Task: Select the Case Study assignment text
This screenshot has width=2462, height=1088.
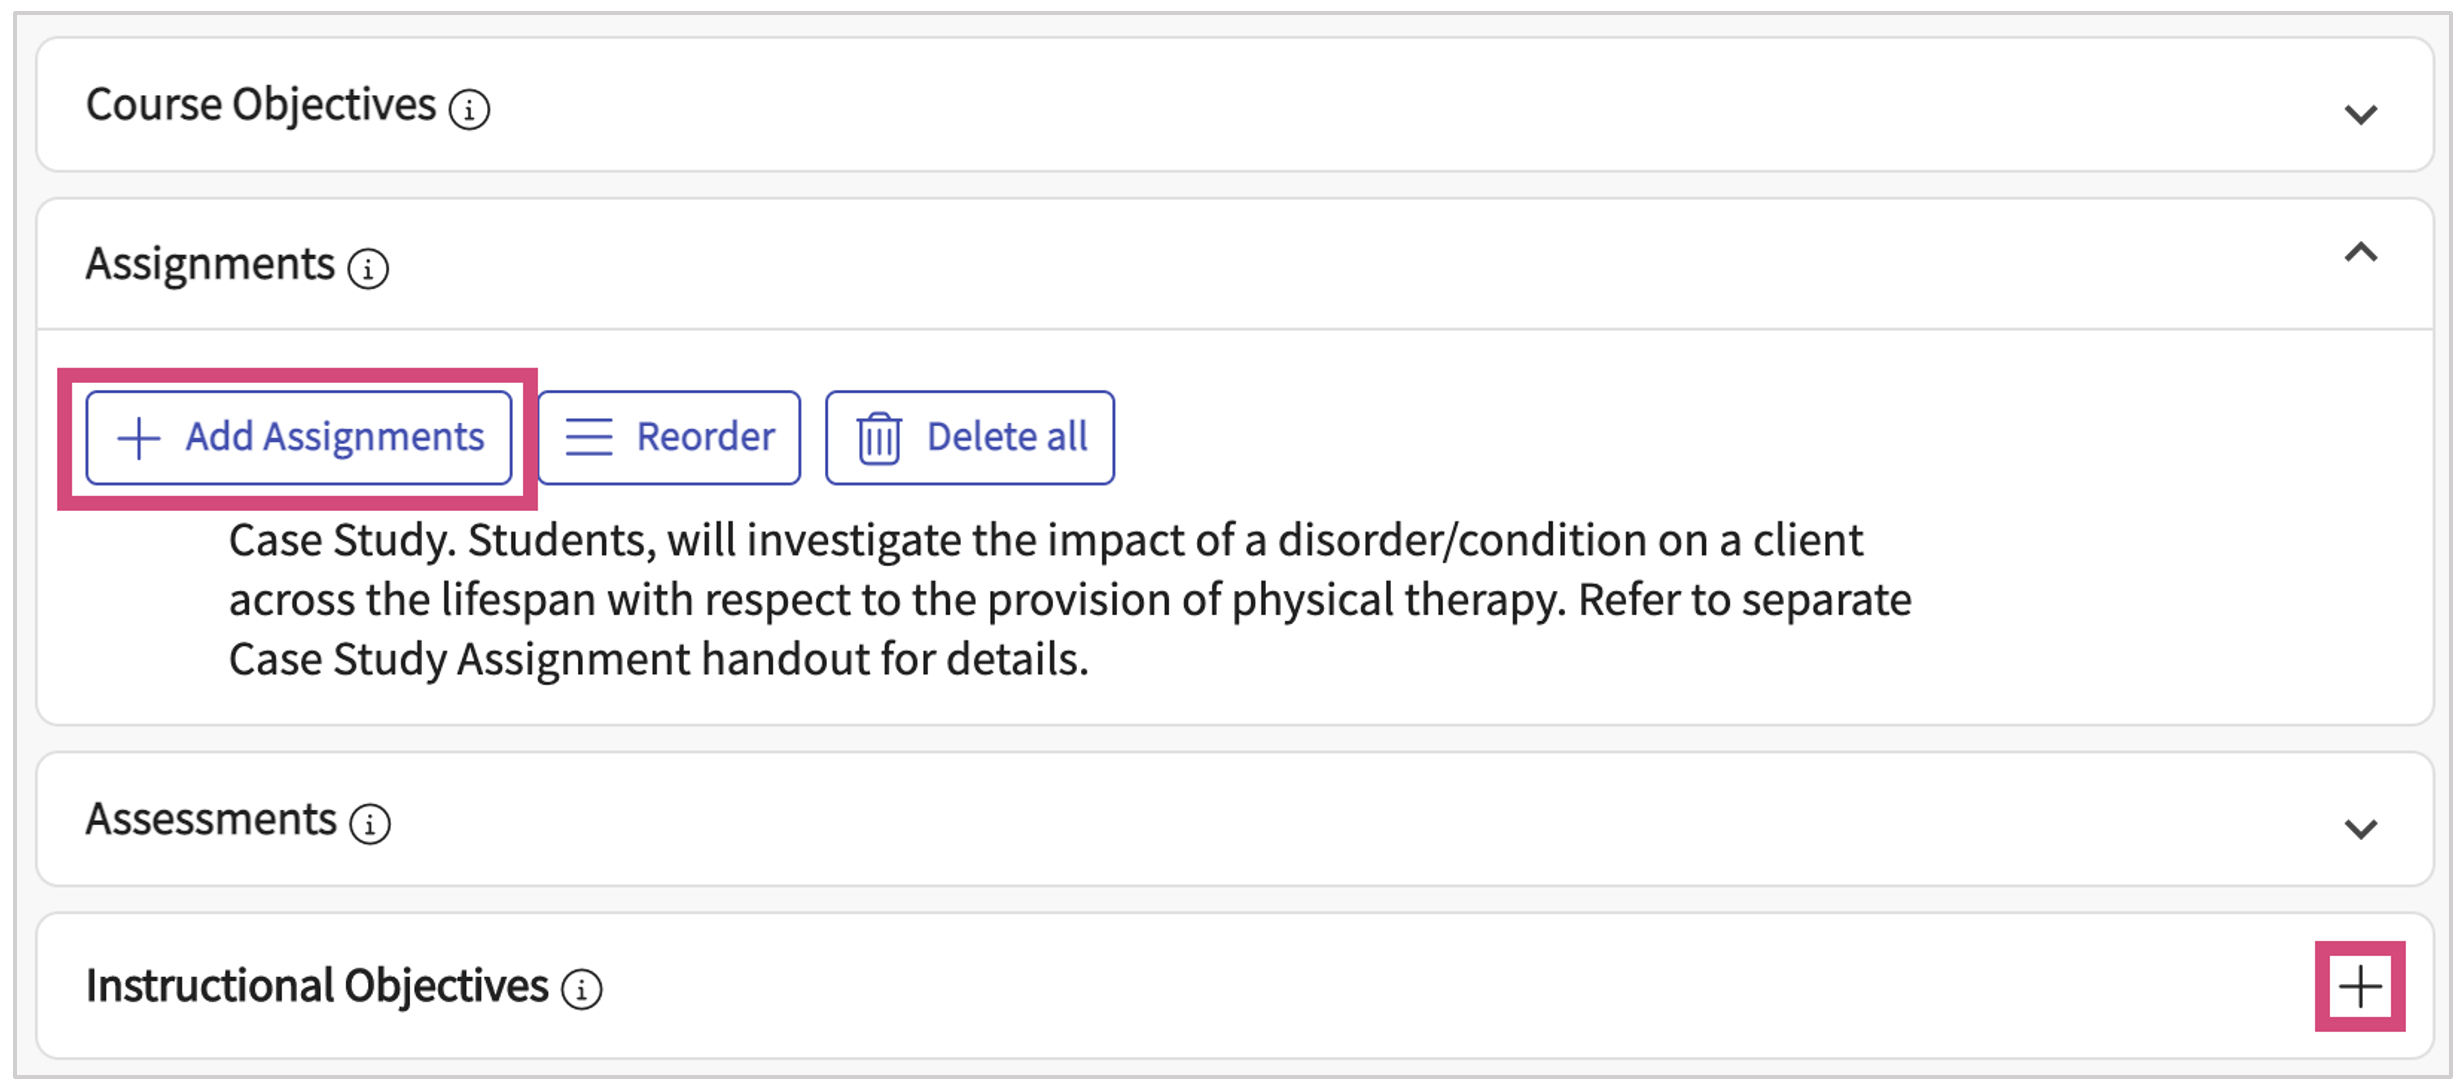Action: tap(1070, 600)
